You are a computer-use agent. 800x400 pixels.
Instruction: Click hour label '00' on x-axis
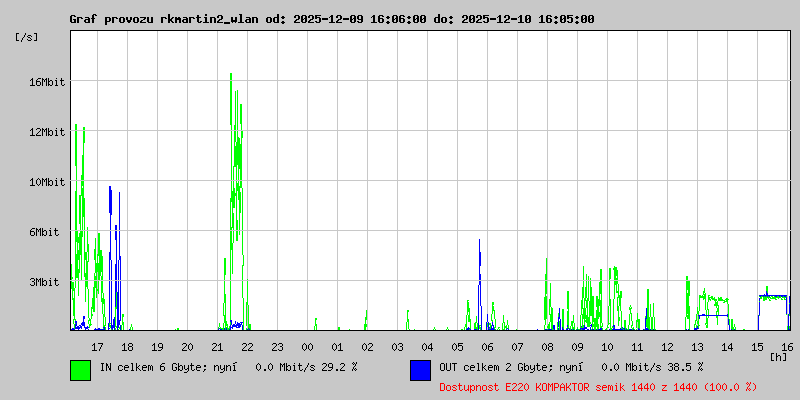[x=307, y=347]
